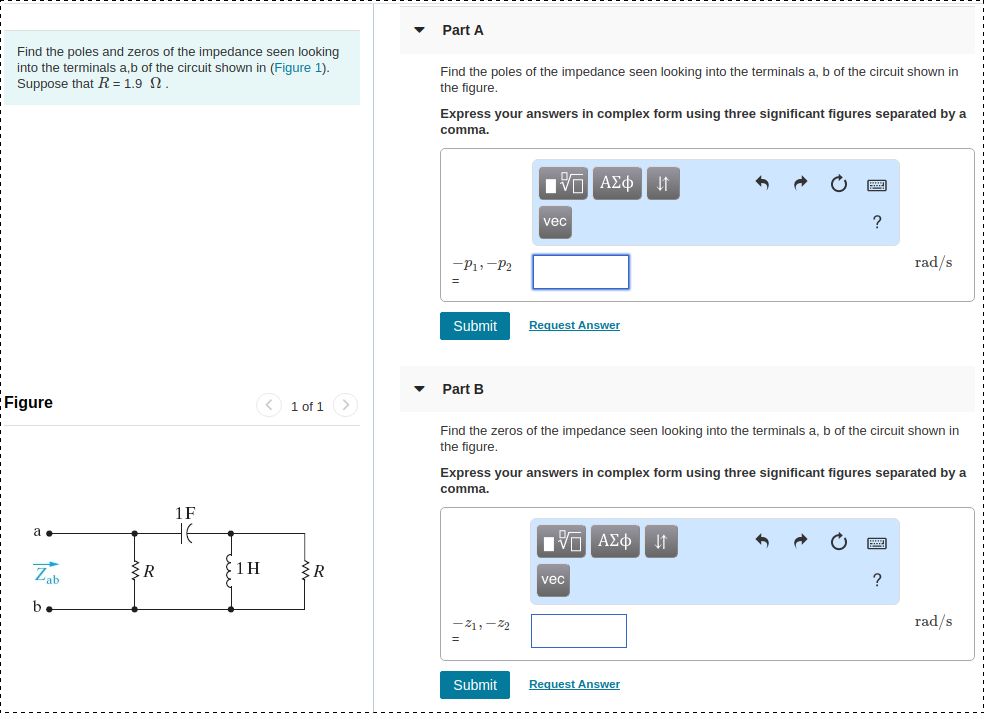This screenshot has width=984, height=713.
Task: Click the up-down arrows icon in Part B
Action: click(x=661, y=542)
